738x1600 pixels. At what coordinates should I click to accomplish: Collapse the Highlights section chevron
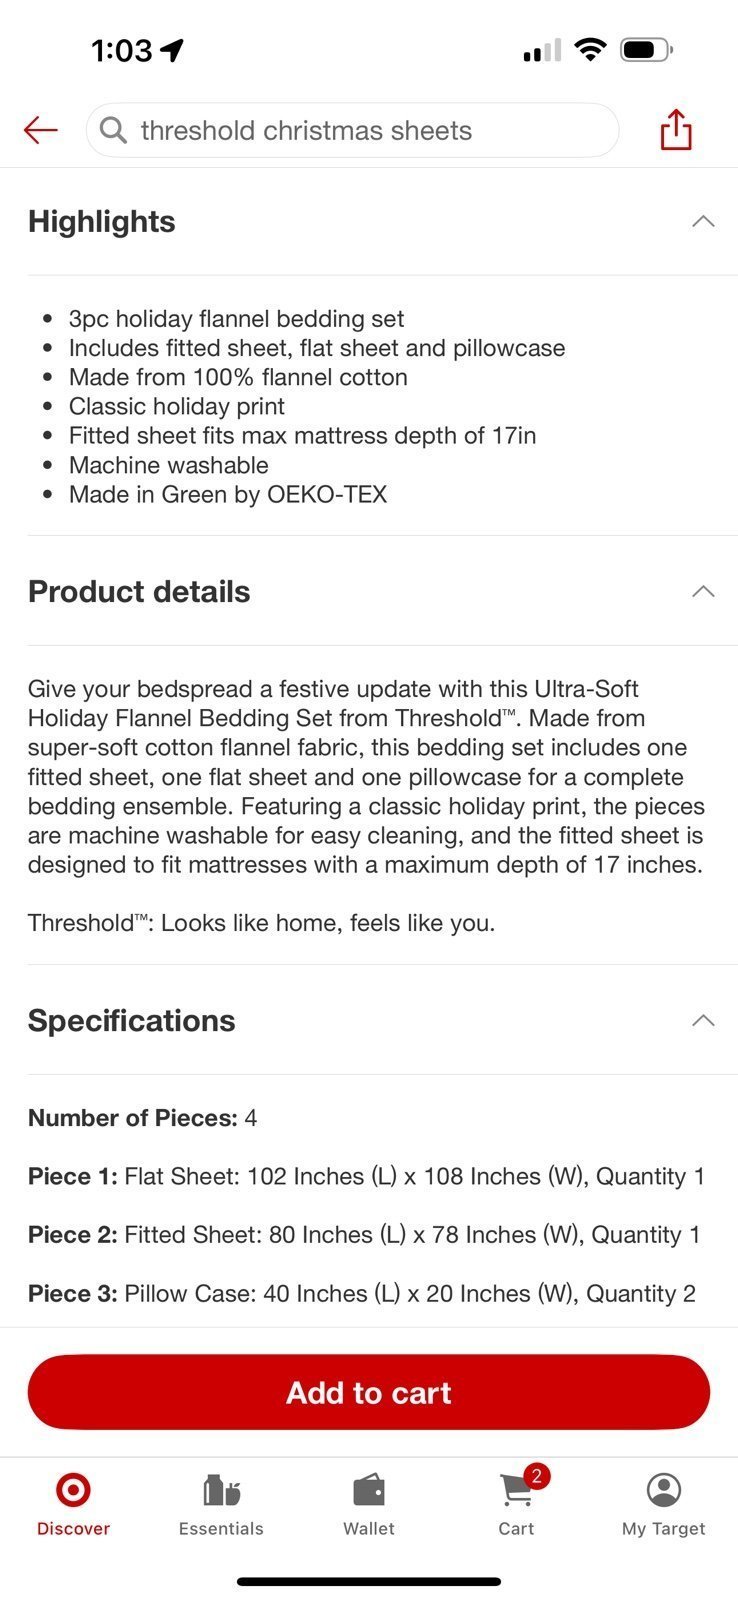pyautogui.click(x=703, y=221)
